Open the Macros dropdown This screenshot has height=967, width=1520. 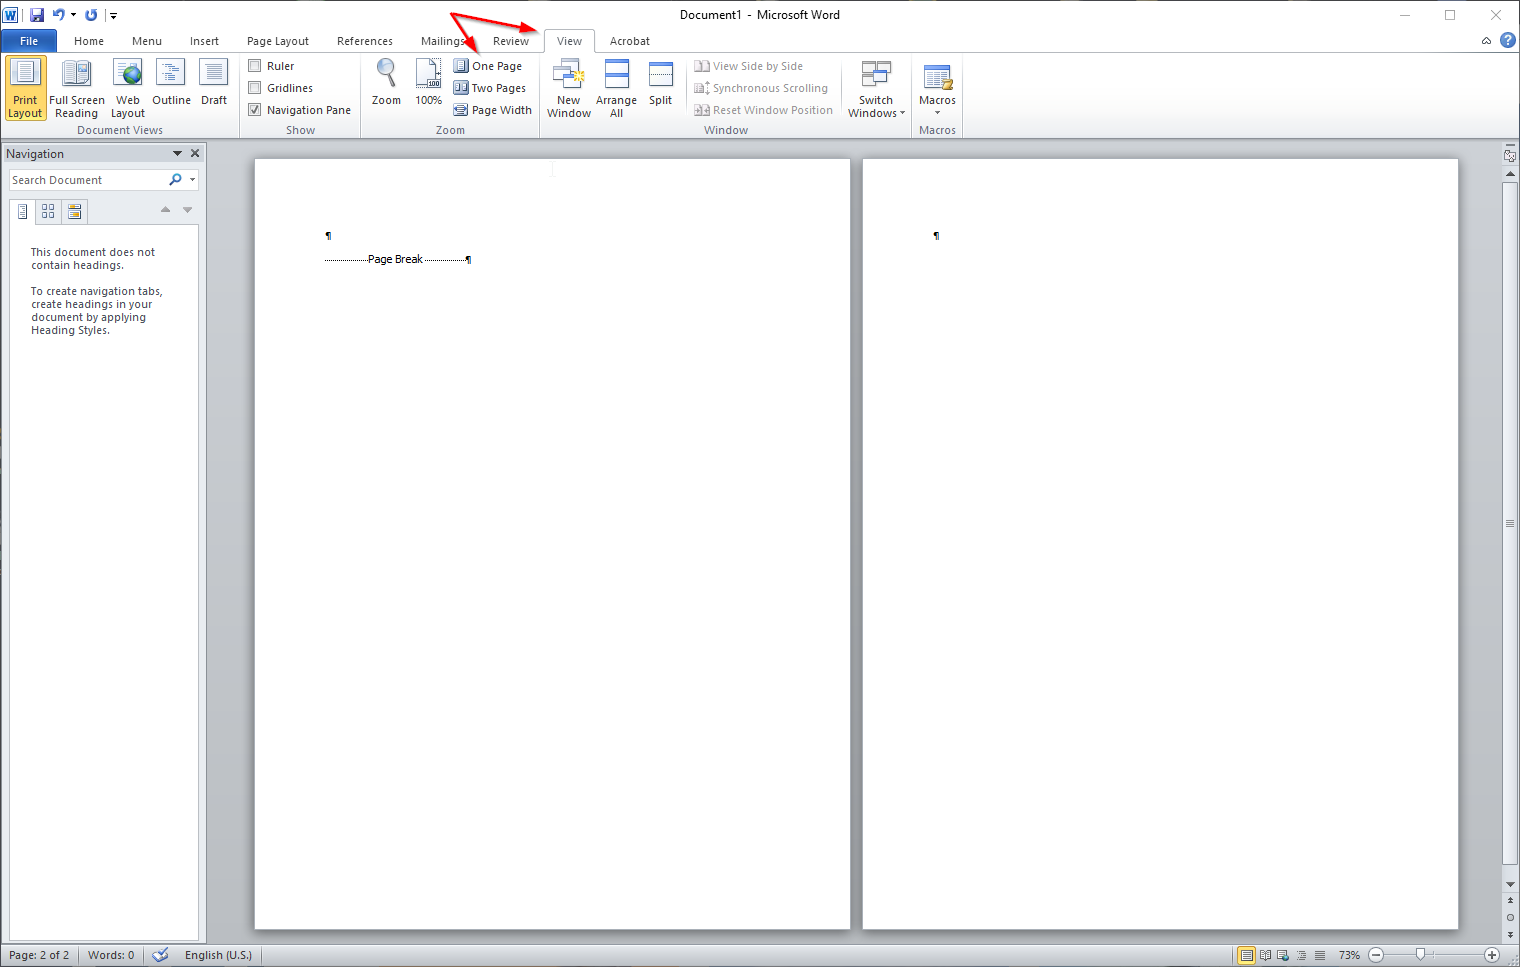(938, 88)
